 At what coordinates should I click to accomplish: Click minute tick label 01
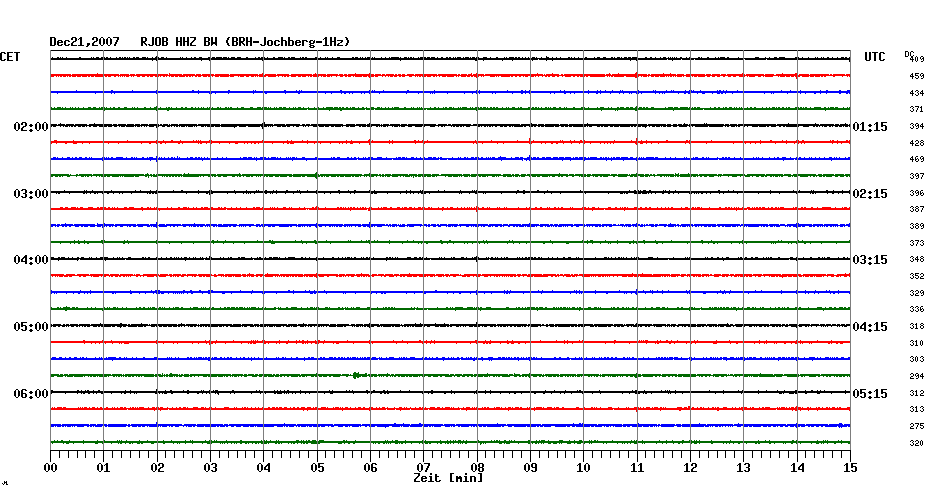point(104,468)
